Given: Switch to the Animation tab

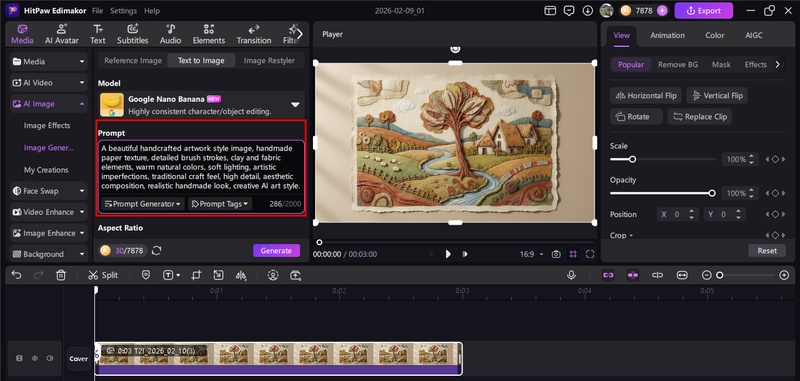Looking at the screenshot, I should click(667, 35).
